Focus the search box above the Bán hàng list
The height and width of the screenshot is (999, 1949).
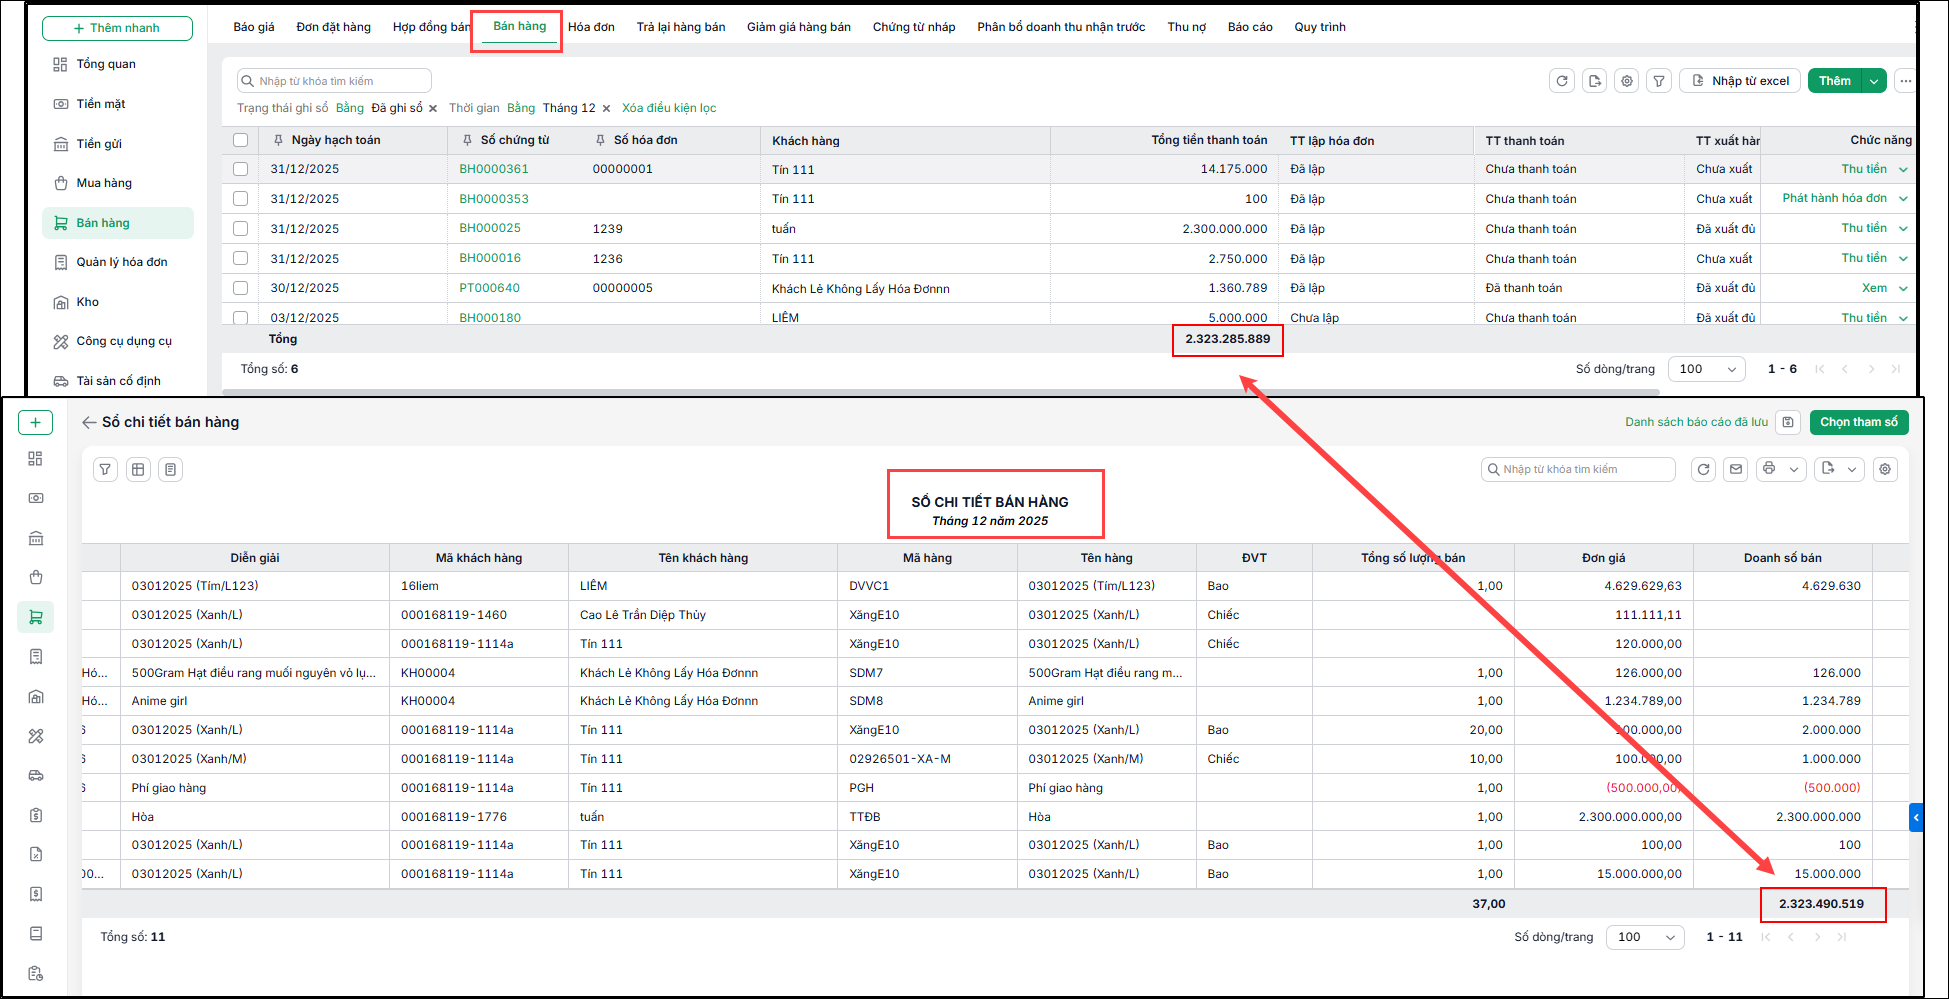(x=334, y=81)
